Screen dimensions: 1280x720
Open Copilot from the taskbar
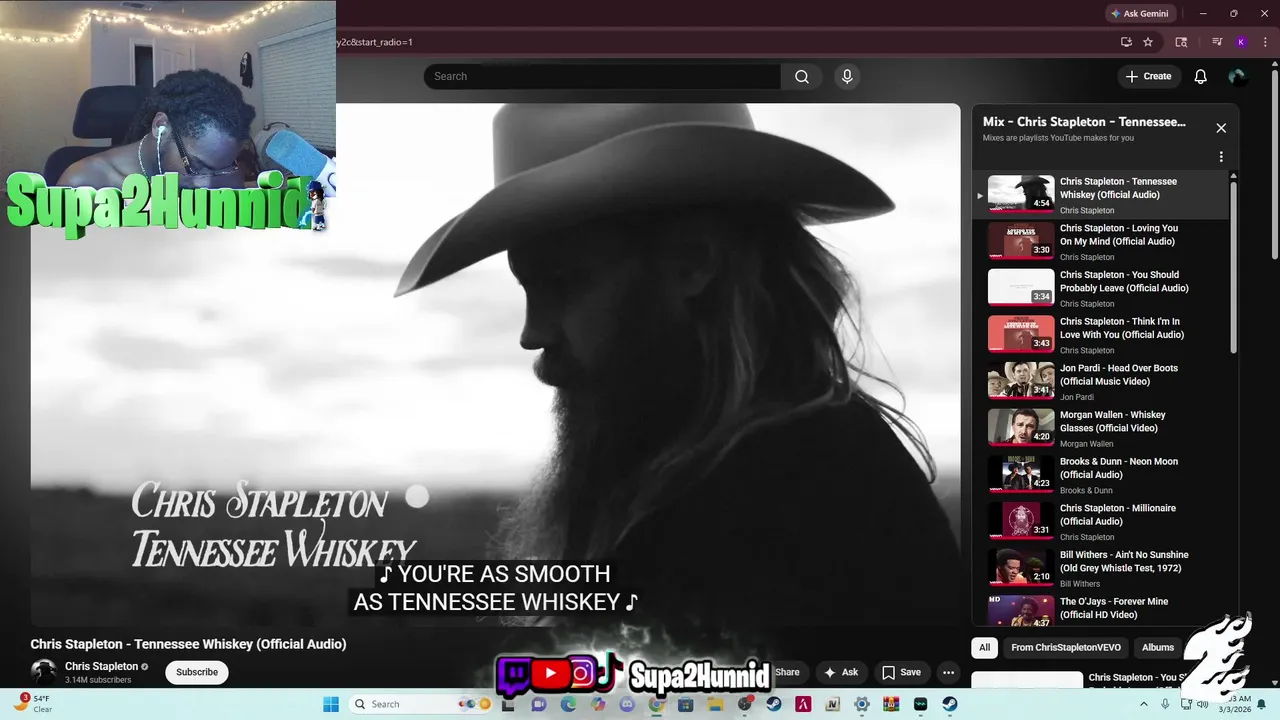point(598,704)
